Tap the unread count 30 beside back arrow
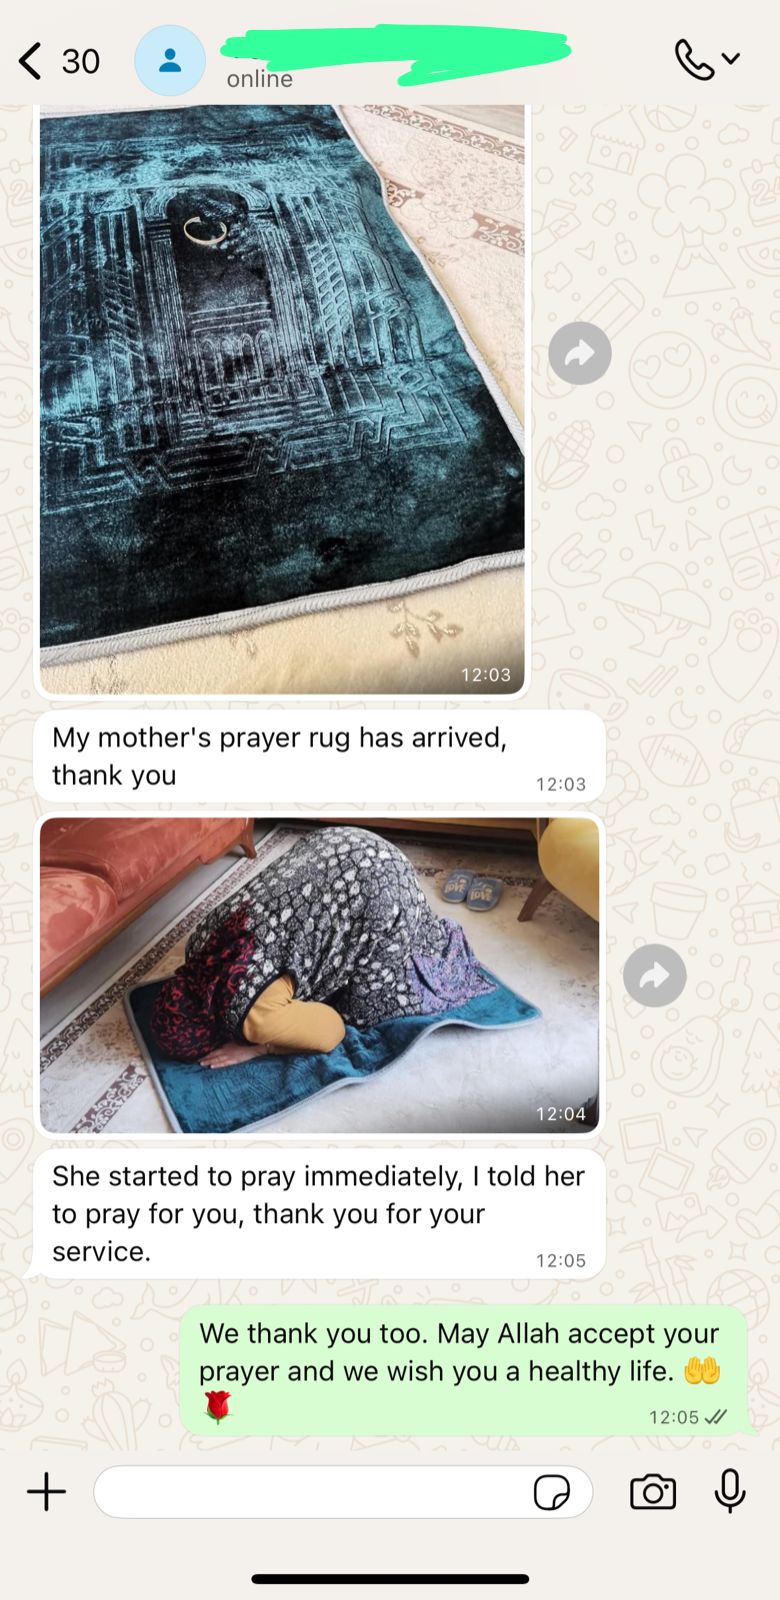The width and height of the screenshot is (780, 1600). coord(81,61)
